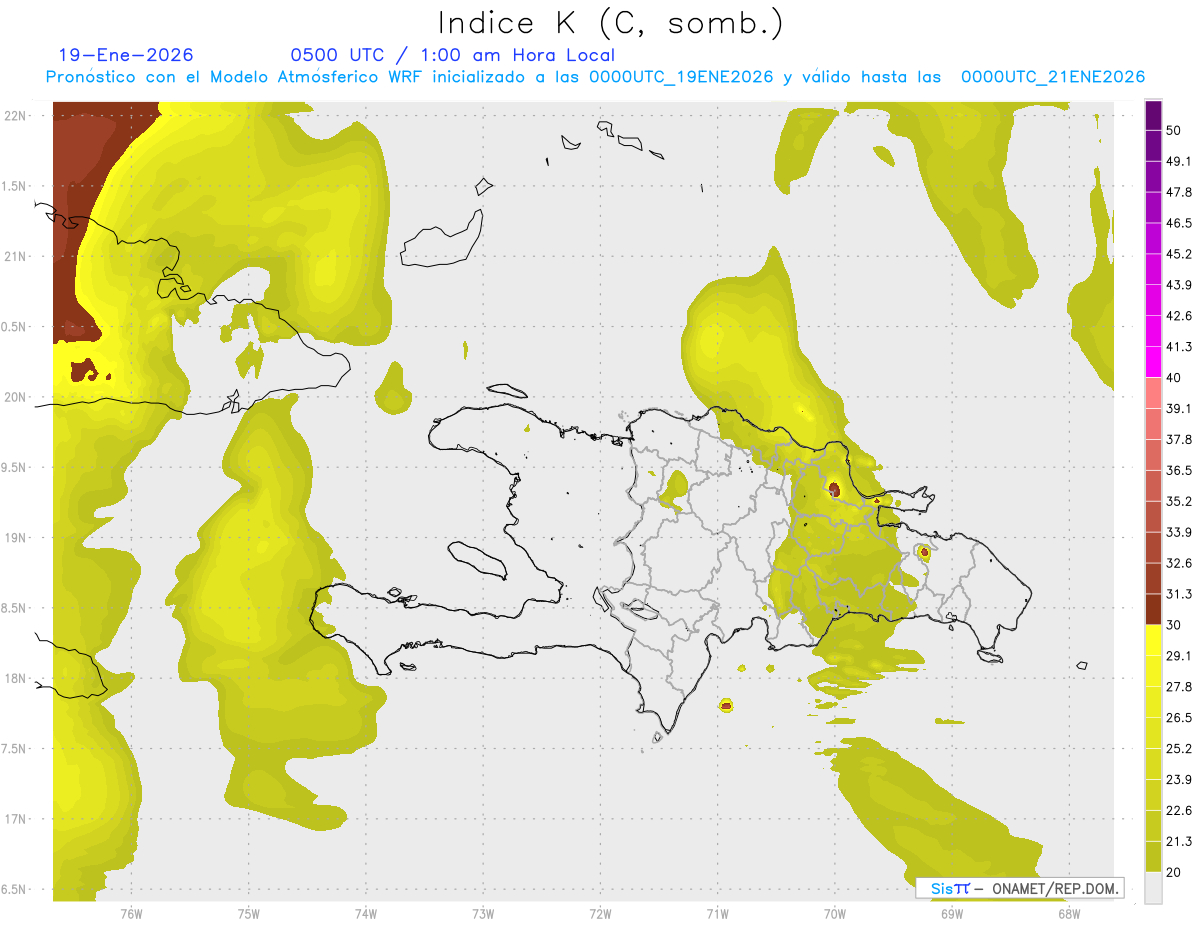This screenshot has width=1200, height=927.
Task: Pick the olive swatch between 20 and 21.3
Action: (1153, 856)
